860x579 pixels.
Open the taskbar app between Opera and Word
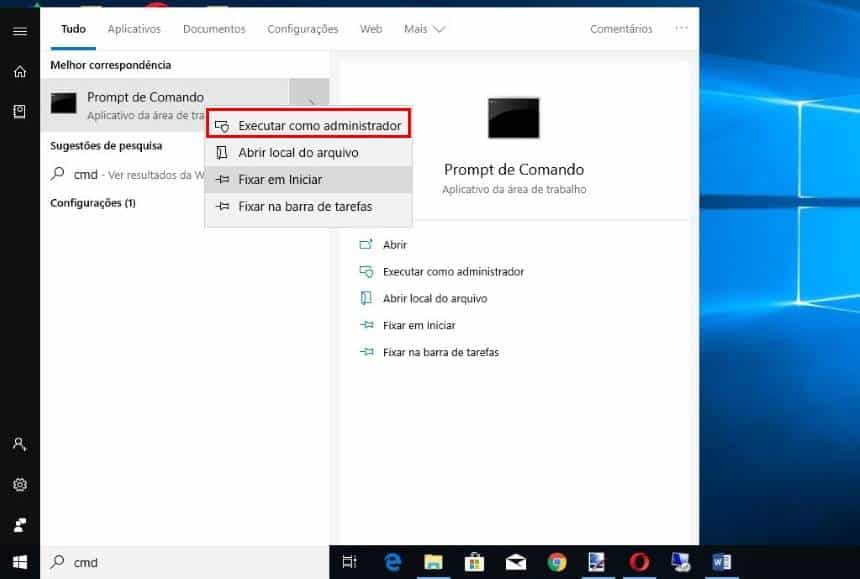coord(681,562)
